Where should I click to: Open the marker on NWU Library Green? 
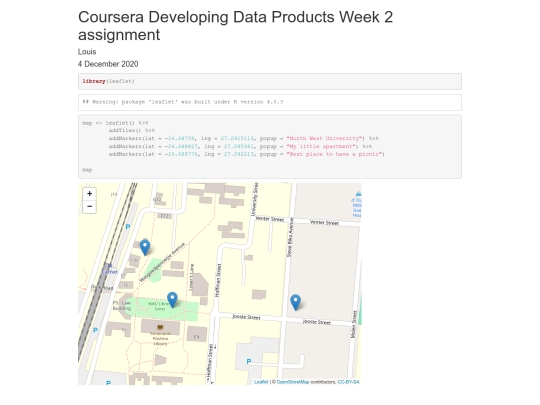(172, 300)
